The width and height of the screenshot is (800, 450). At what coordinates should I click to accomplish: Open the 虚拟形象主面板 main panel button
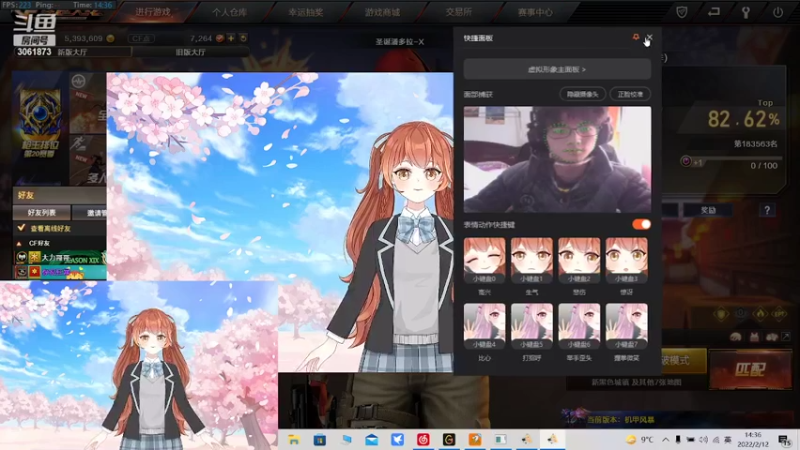[x=557, y=69]
